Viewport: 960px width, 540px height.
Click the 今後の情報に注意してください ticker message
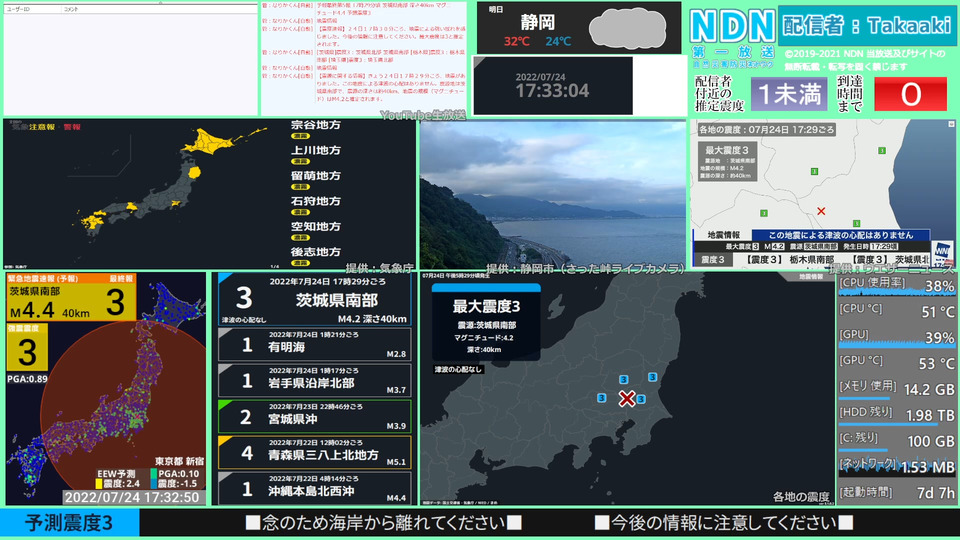tap(724, 523)
